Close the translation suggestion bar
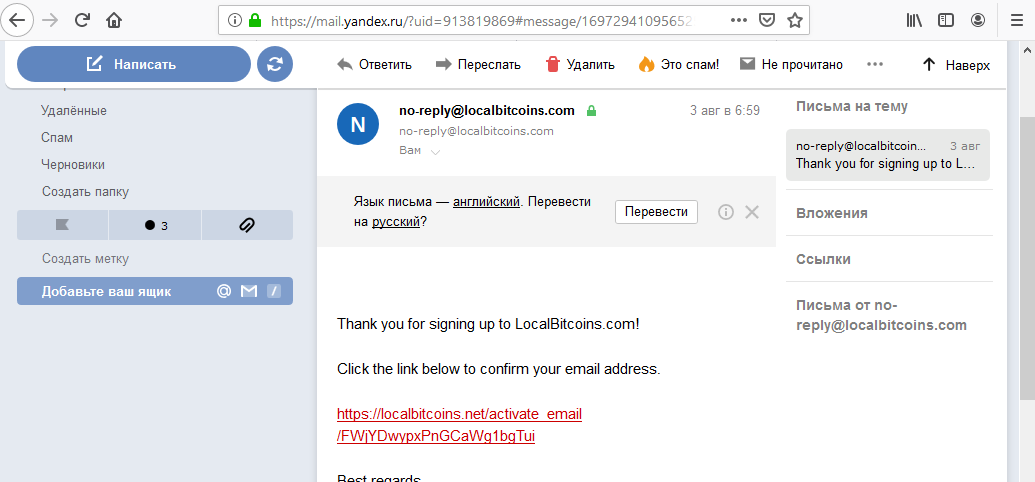The image size is (1035, 482). [x=752, y=212]
